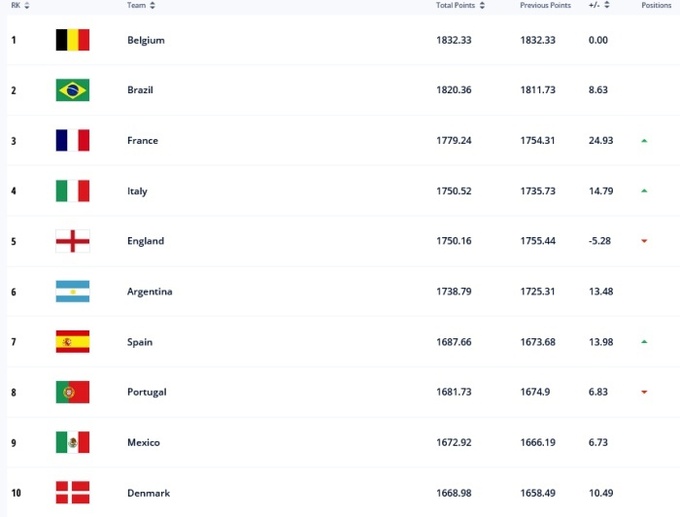Sort table by RK column
The height and width of the screenshot is (517, 680).
[x=20, y=6]
